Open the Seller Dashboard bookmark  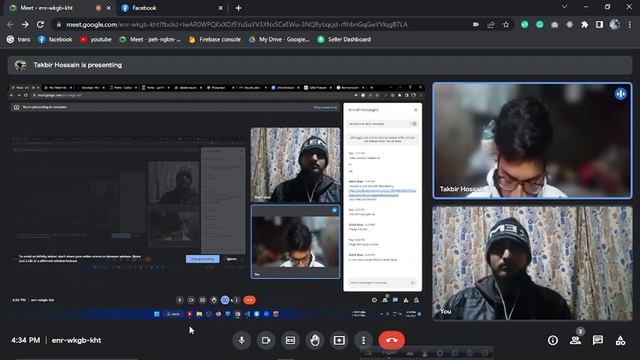tap(344, 40)
